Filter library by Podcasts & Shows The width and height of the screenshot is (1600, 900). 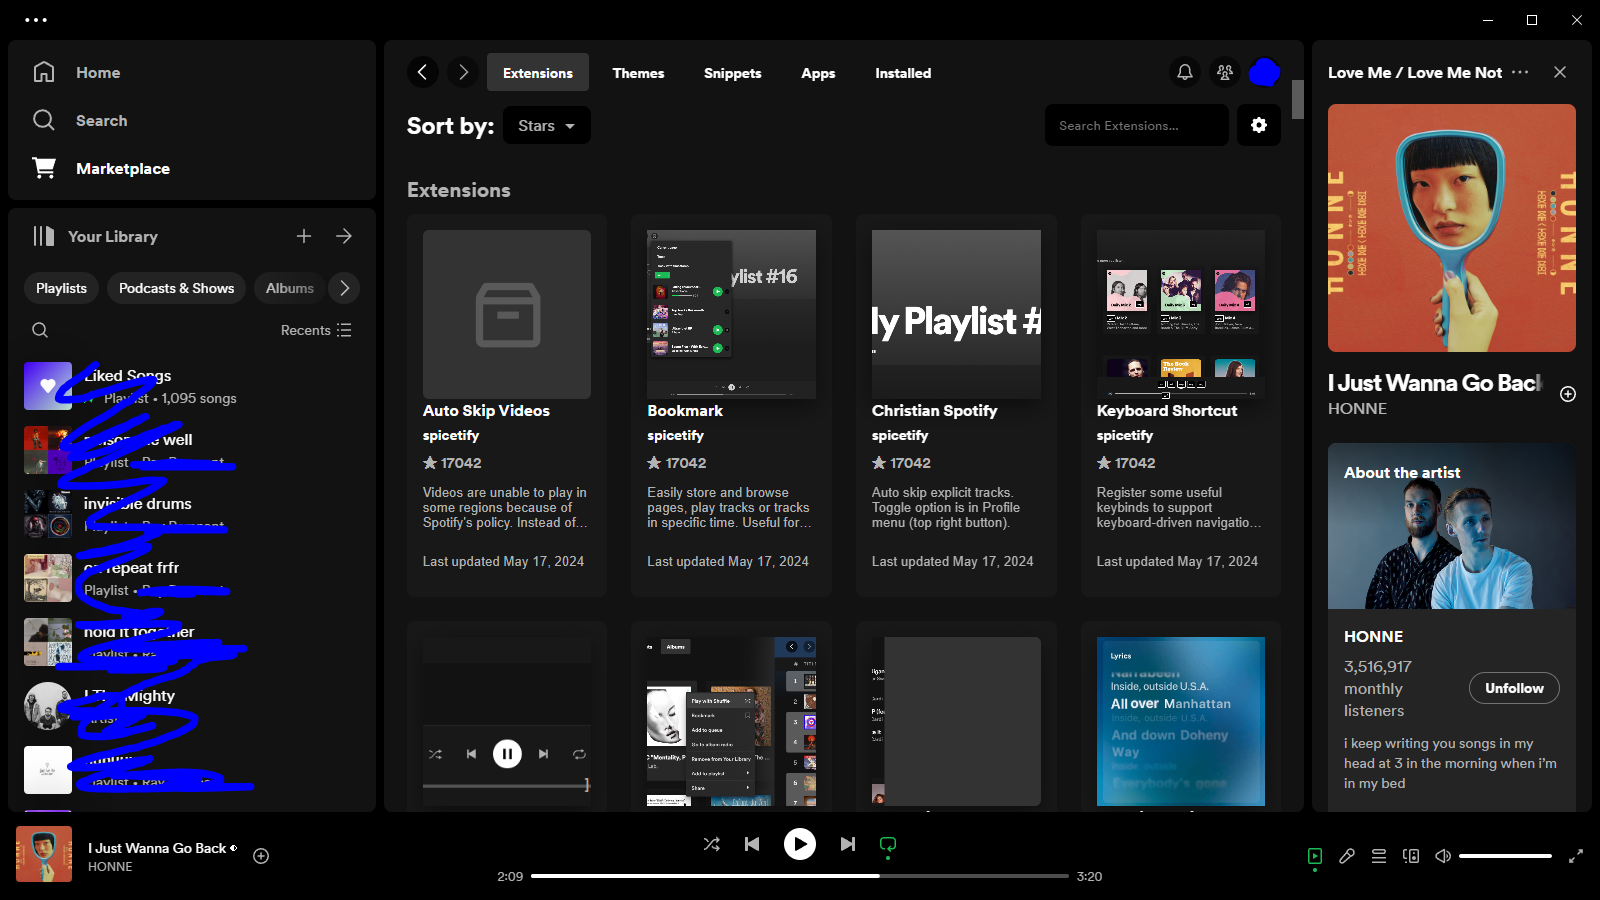(x=176, y=288)
